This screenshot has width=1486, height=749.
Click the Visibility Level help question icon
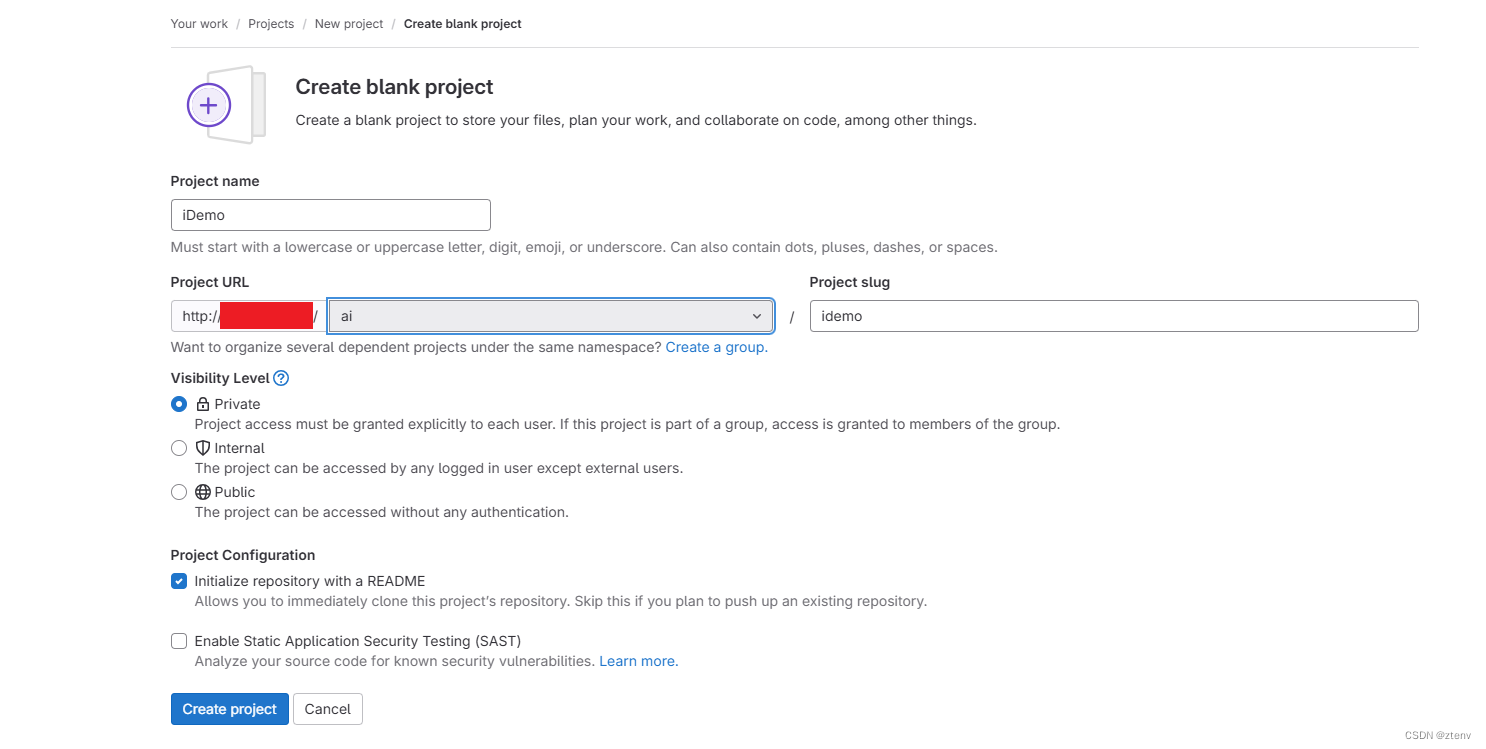[x=281, y=378]
